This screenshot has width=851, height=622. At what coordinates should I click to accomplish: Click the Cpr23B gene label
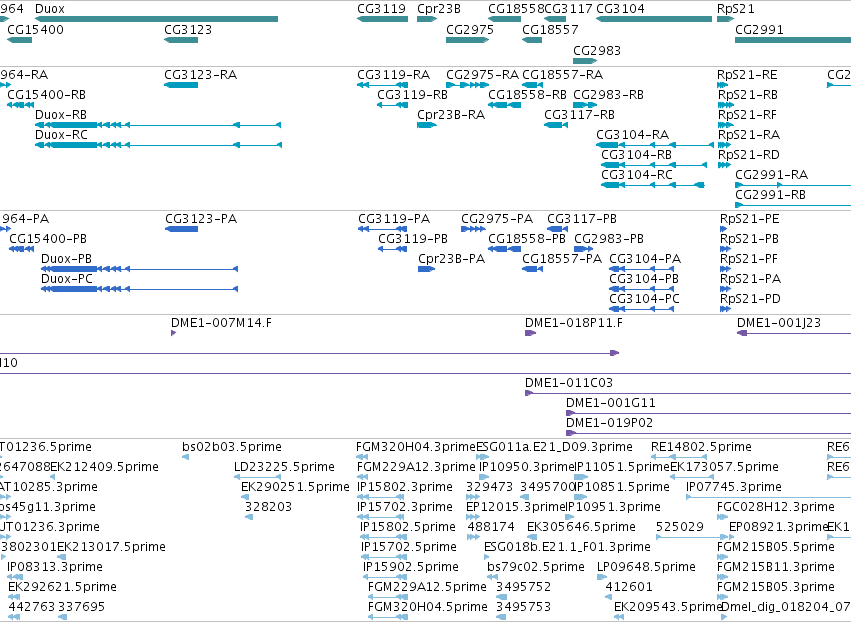coord(439,9)
